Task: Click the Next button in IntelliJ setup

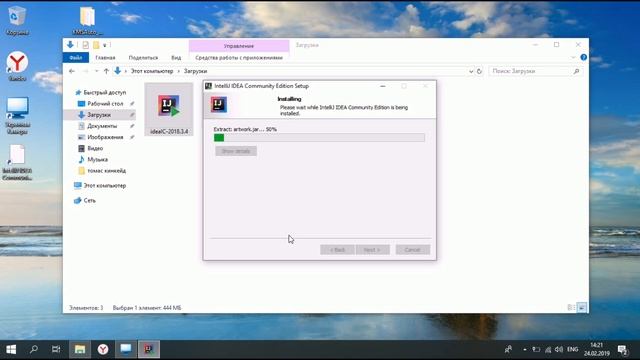Action: pos(373,250)
